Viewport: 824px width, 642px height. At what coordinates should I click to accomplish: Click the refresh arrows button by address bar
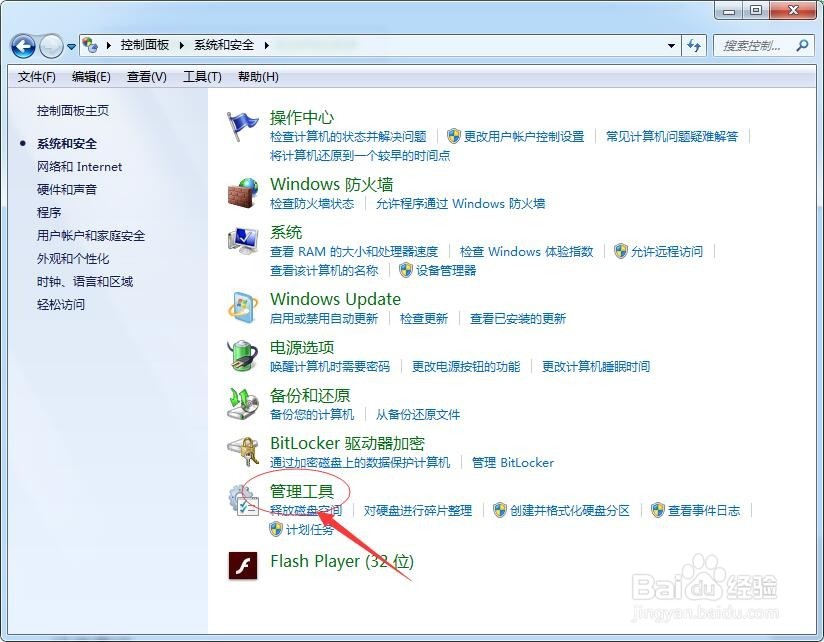695,46
